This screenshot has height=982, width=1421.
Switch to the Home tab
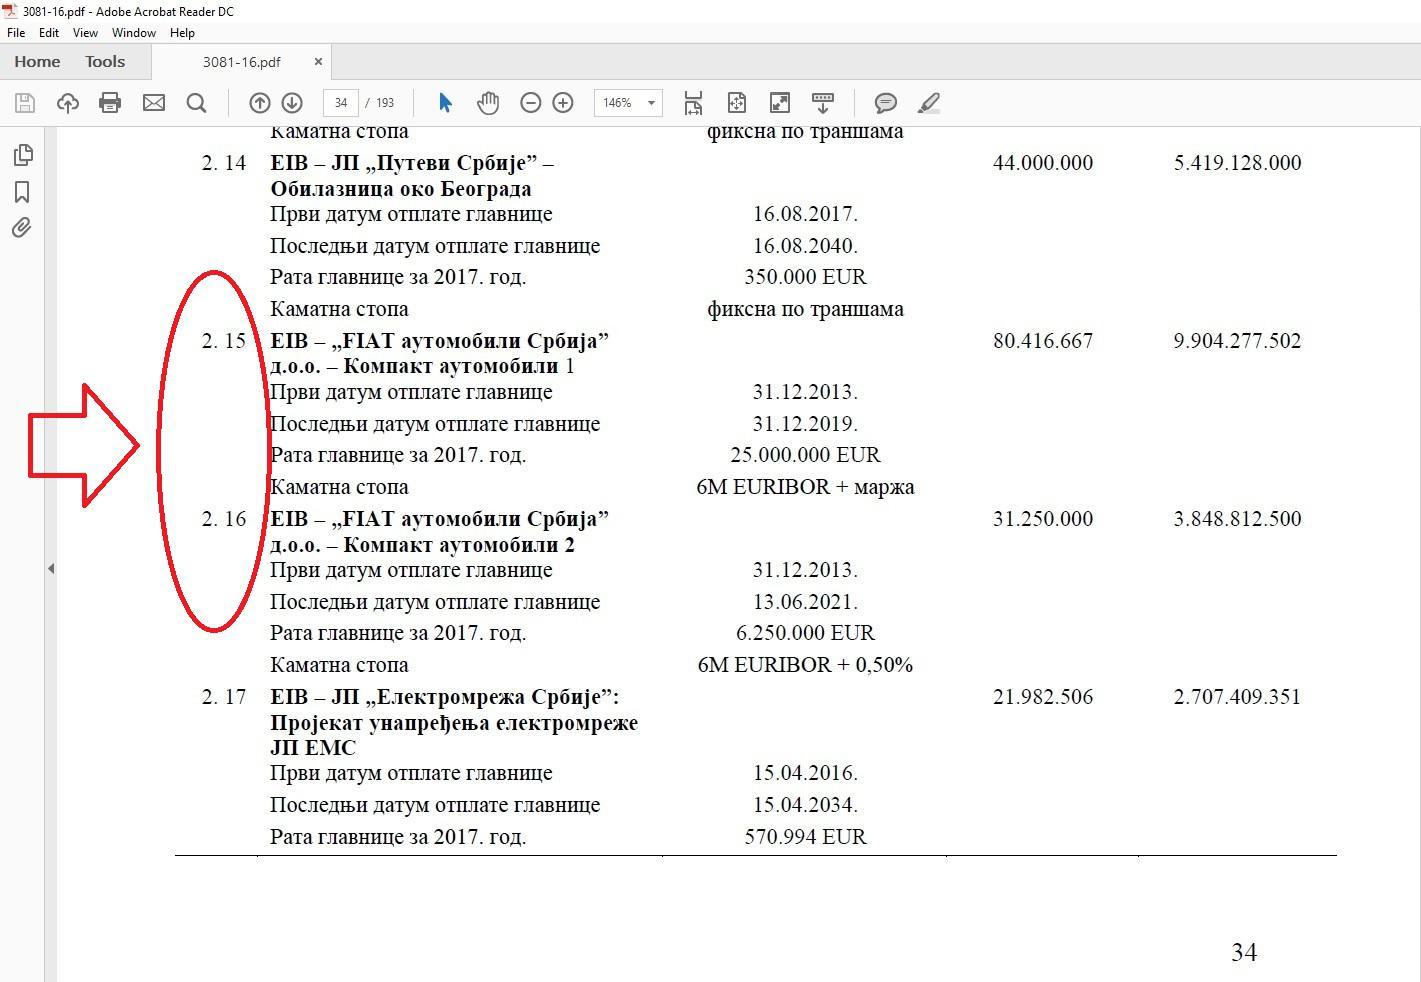[x=37, y=62]
